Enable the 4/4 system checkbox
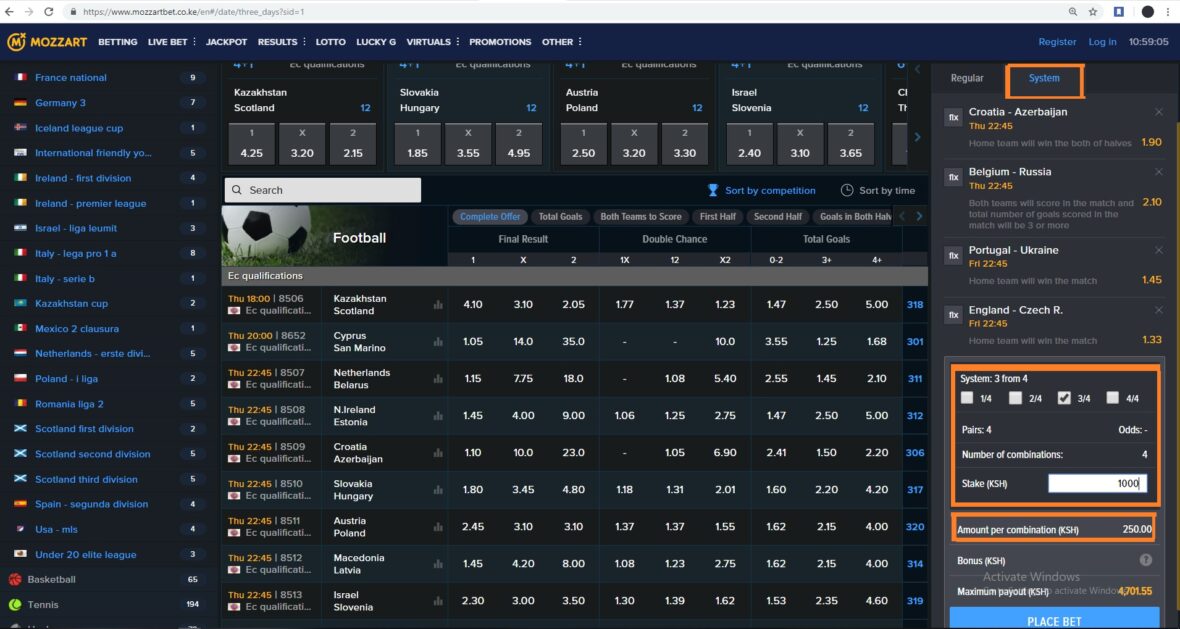This screenshot has width=1180, height=629. (x=1113, y=397)
